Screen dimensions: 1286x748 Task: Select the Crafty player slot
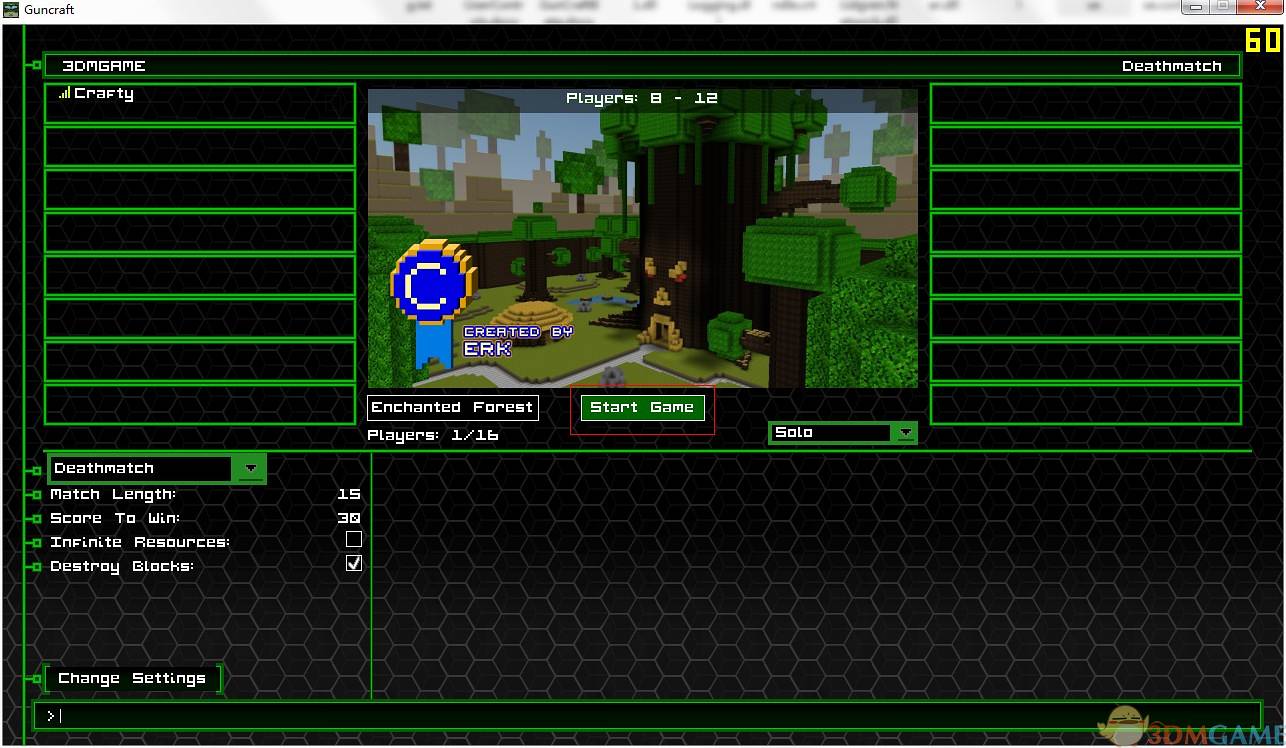(x=198, y=103)
